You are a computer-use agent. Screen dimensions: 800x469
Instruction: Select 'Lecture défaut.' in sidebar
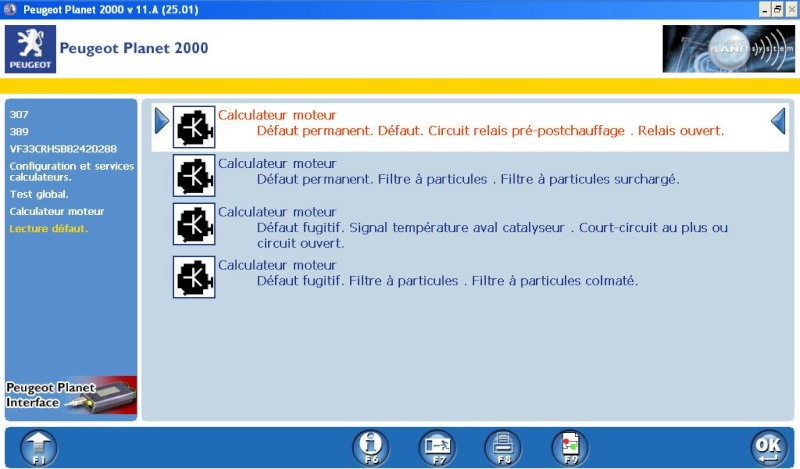click(x=48, y=229)
